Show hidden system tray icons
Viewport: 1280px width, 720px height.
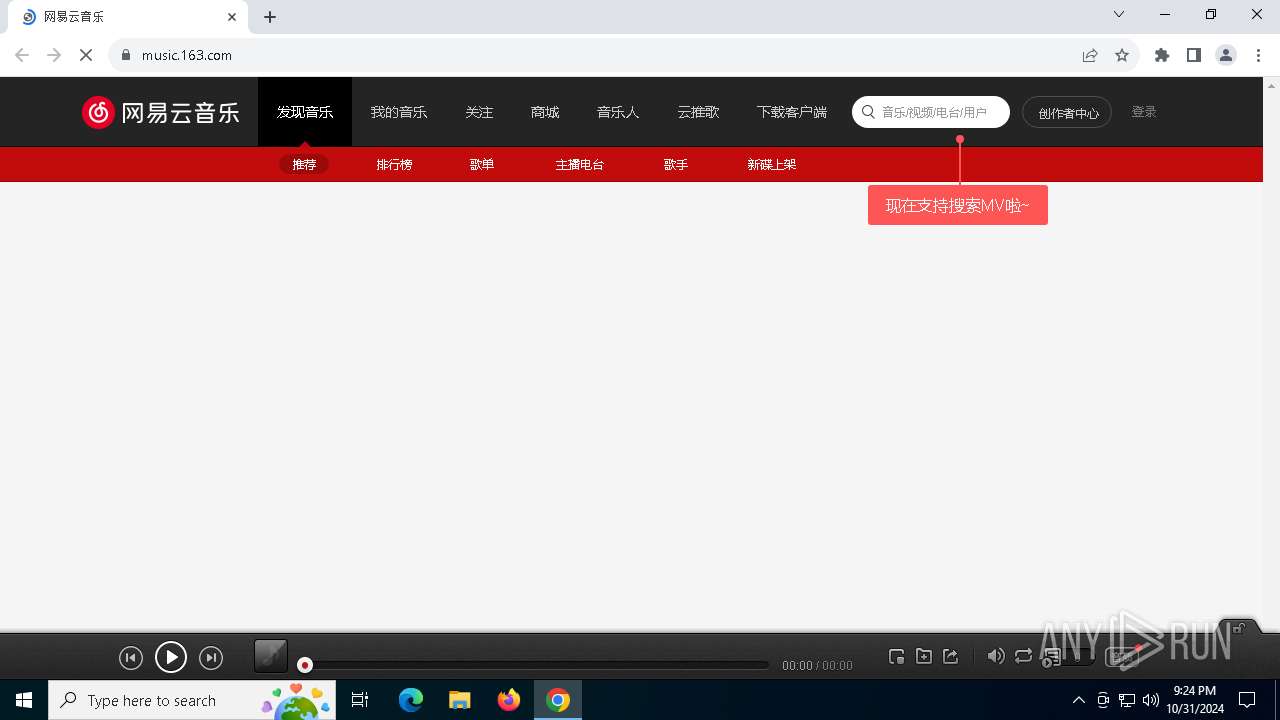(x=1078, y=700)
